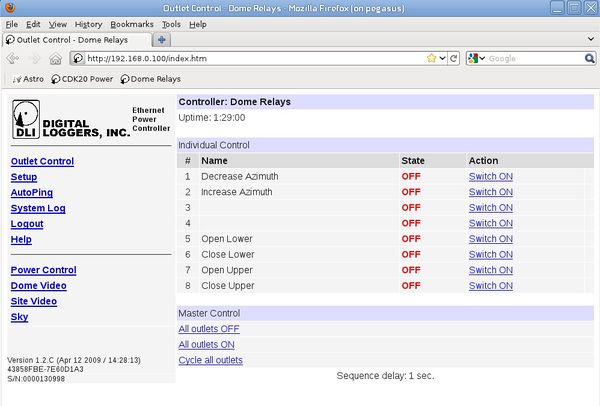Click the site identity icon in URL bar
This screenshot has height=406, width=600.
click(x=78, y=58)
